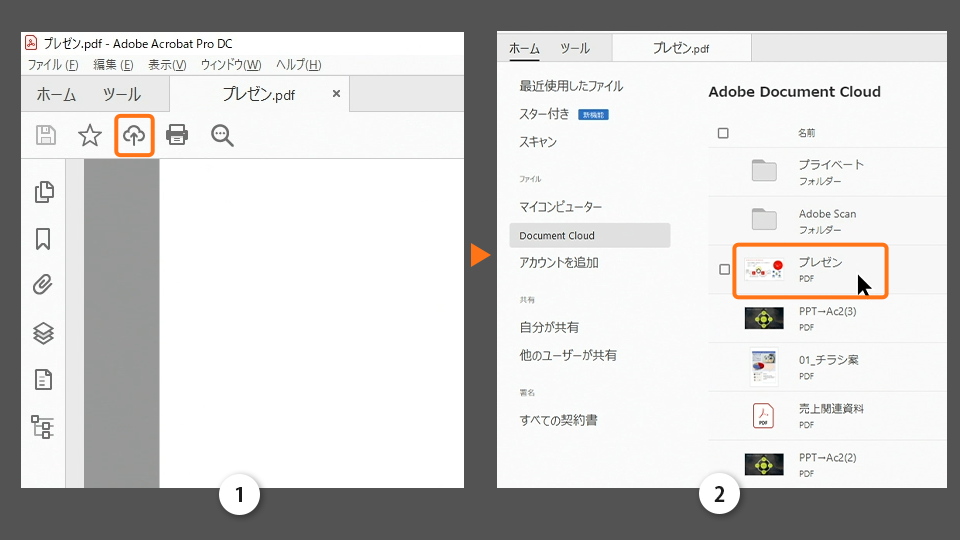
Task: Print the document via printer icon
Action: pyautogui.click(x=177, y=135)
